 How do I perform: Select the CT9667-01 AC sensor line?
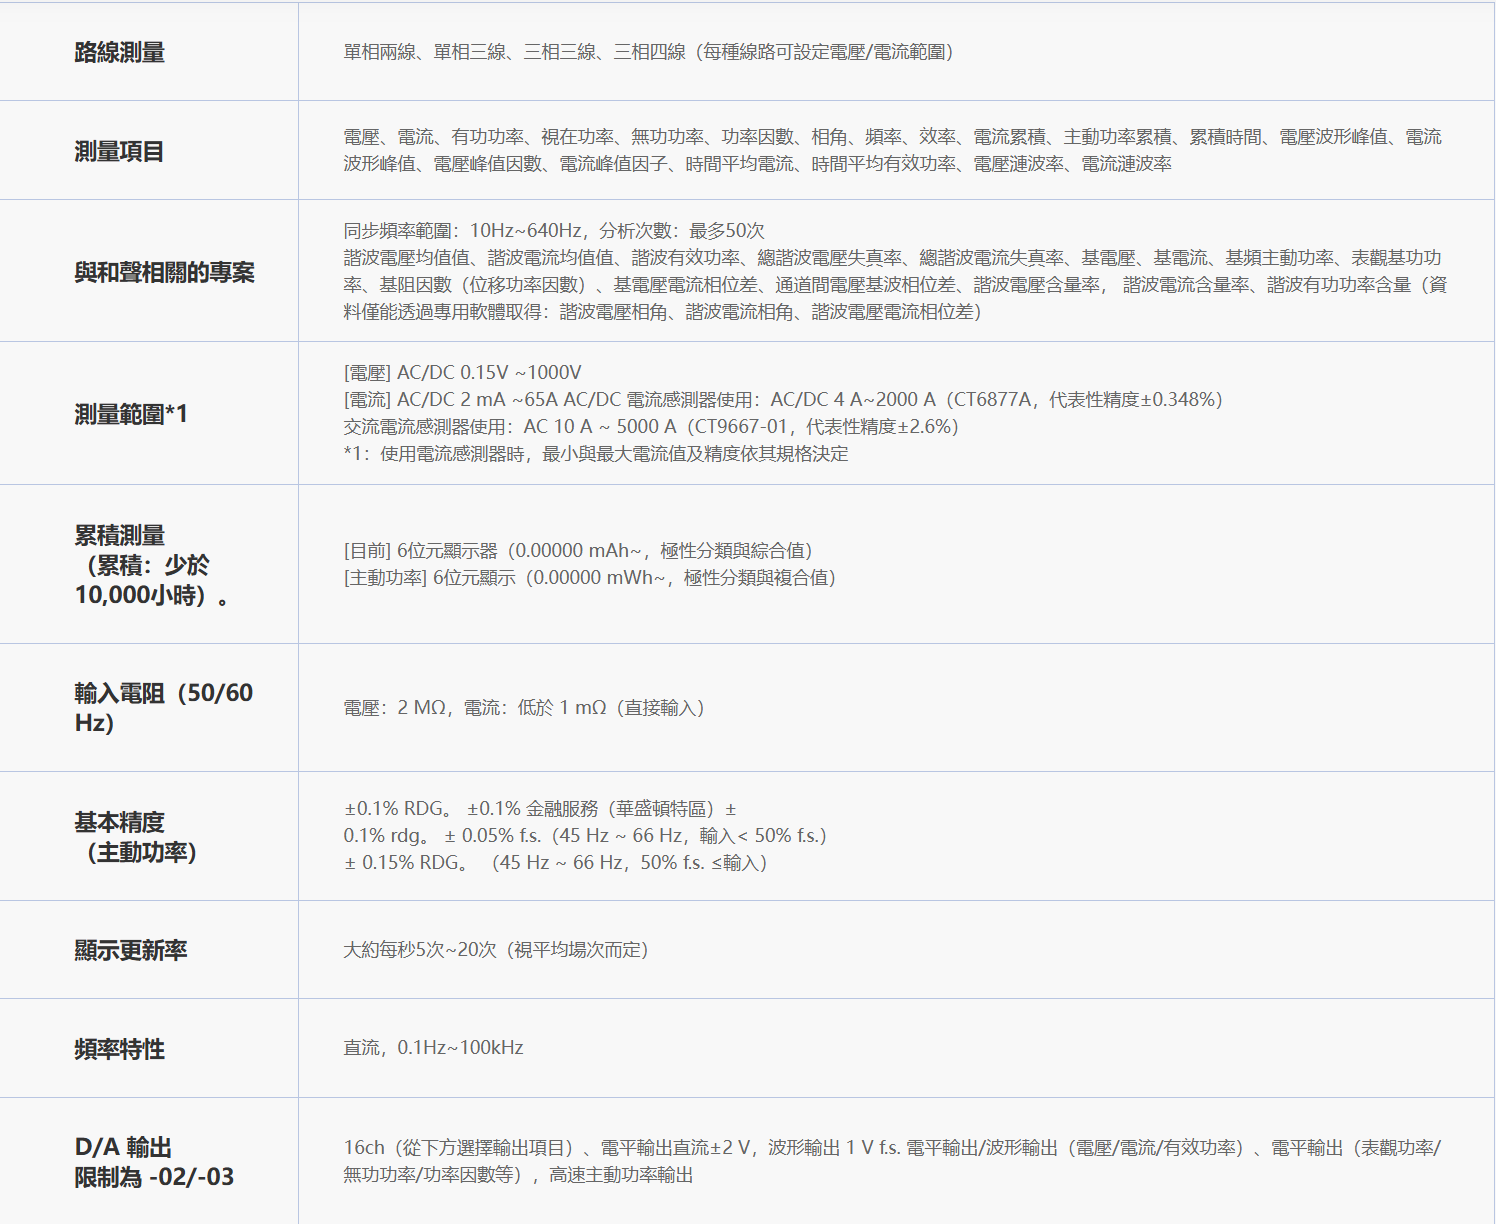coord(651,427)
